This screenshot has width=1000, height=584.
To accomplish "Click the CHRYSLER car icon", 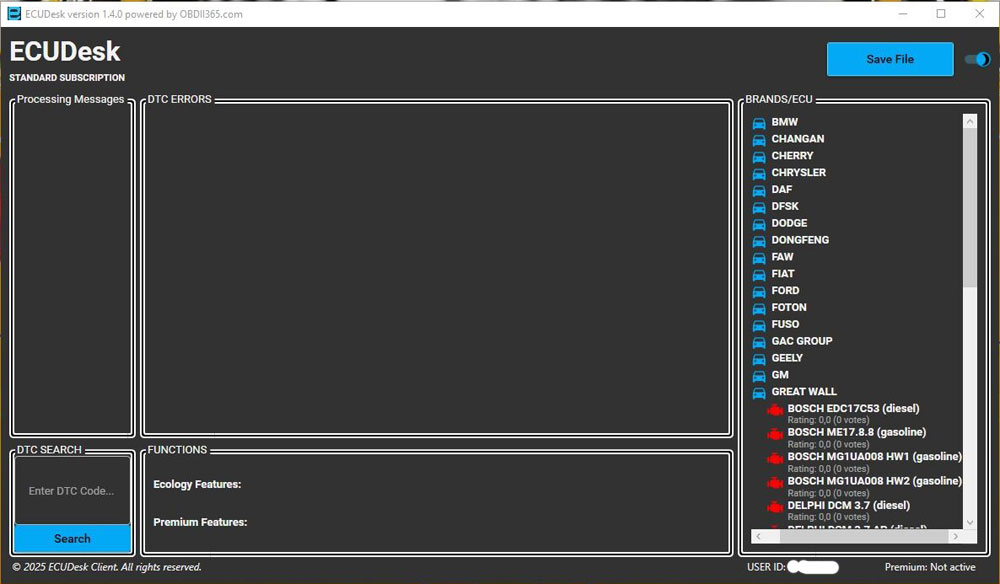I will 759,173.
